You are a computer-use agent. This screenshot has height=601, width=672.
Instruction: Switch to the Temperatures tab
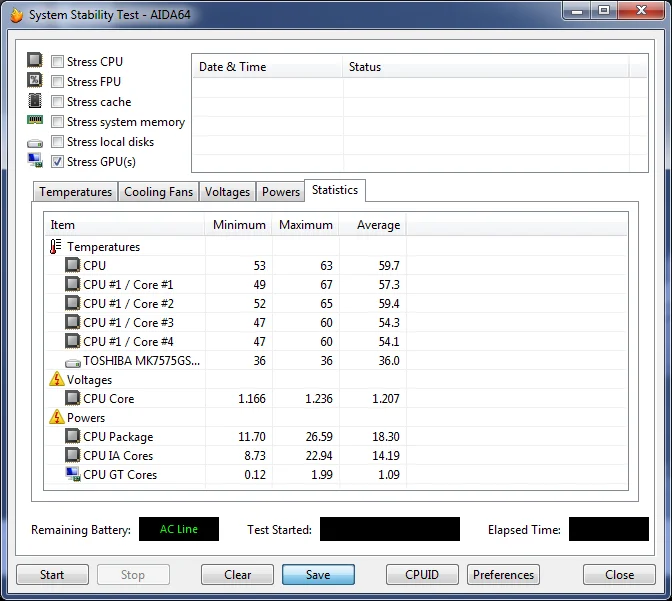point(75,192)
